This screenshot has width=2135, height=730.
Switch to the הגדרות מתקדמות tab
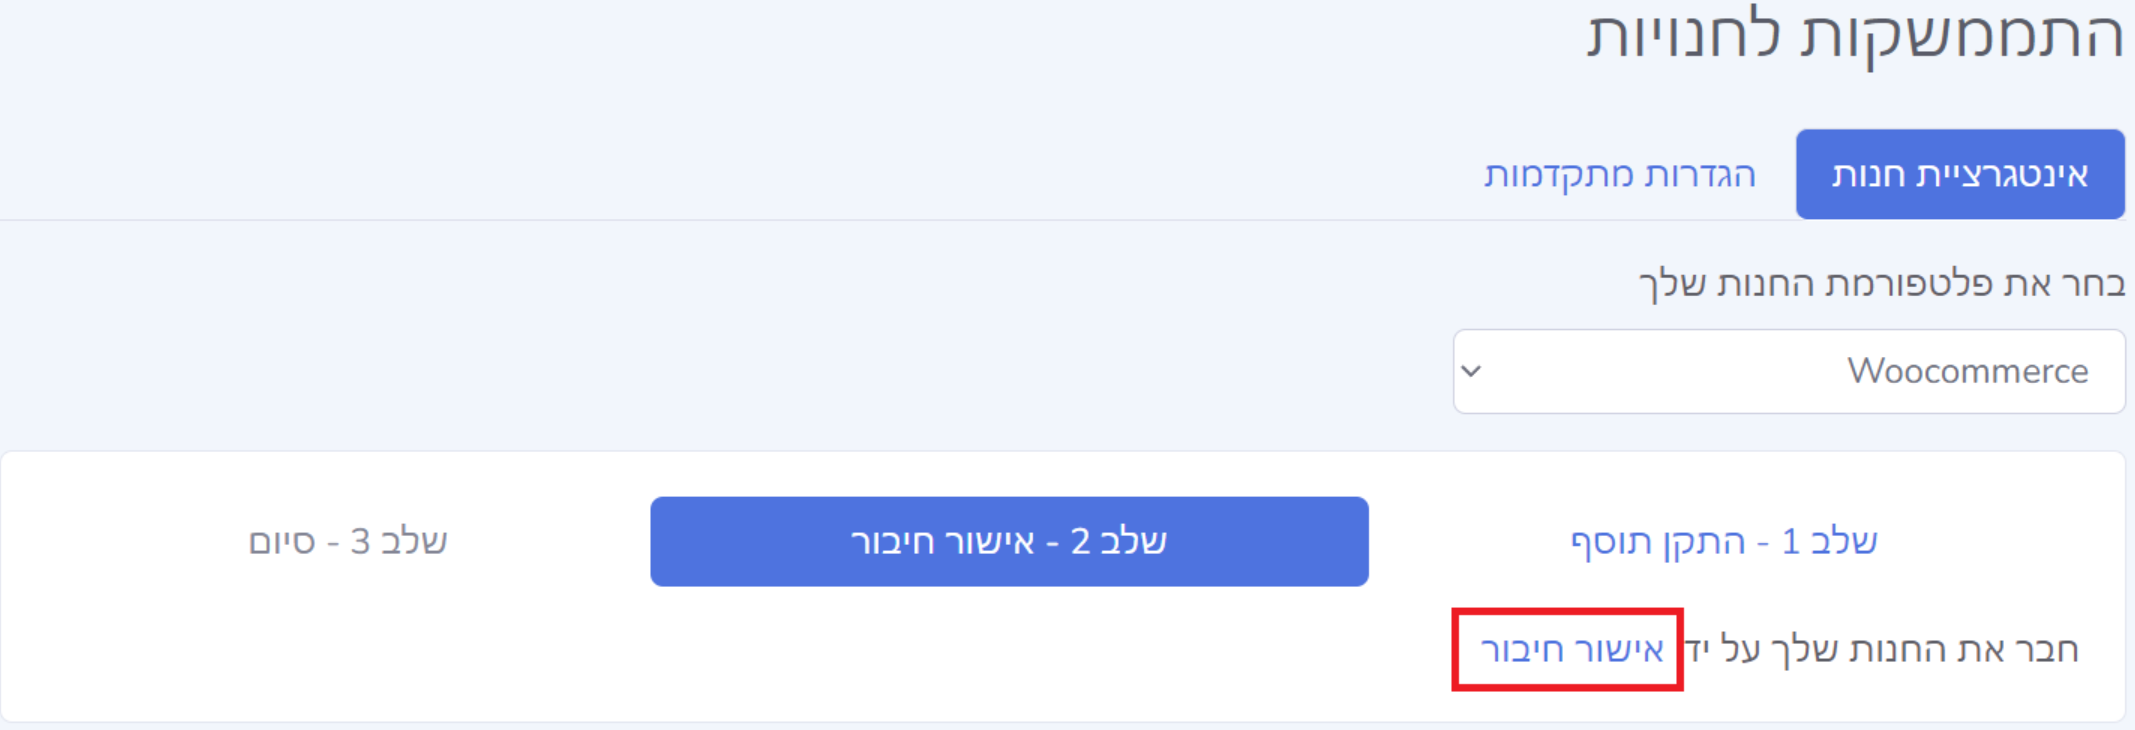click(1619, 174)
